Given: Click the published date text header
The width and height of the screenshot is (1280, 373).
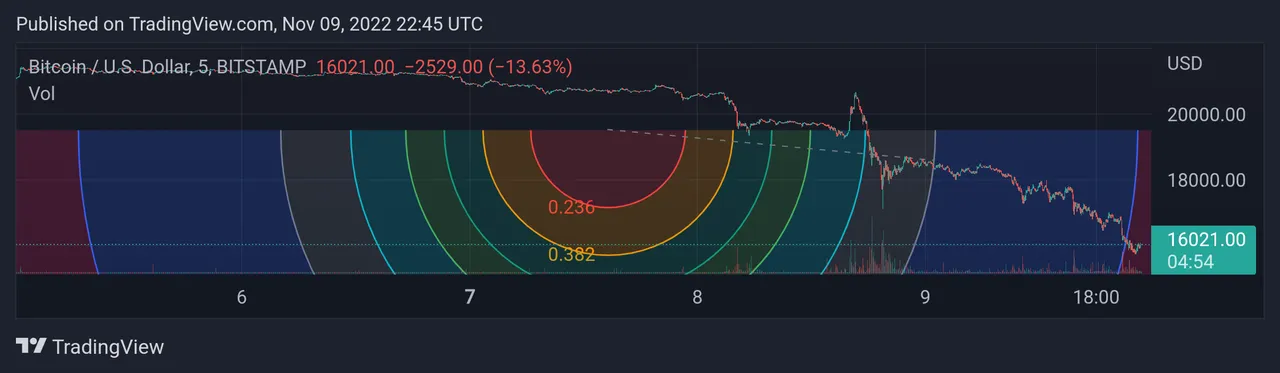Looking at the screenshot, I should (249, 23).
